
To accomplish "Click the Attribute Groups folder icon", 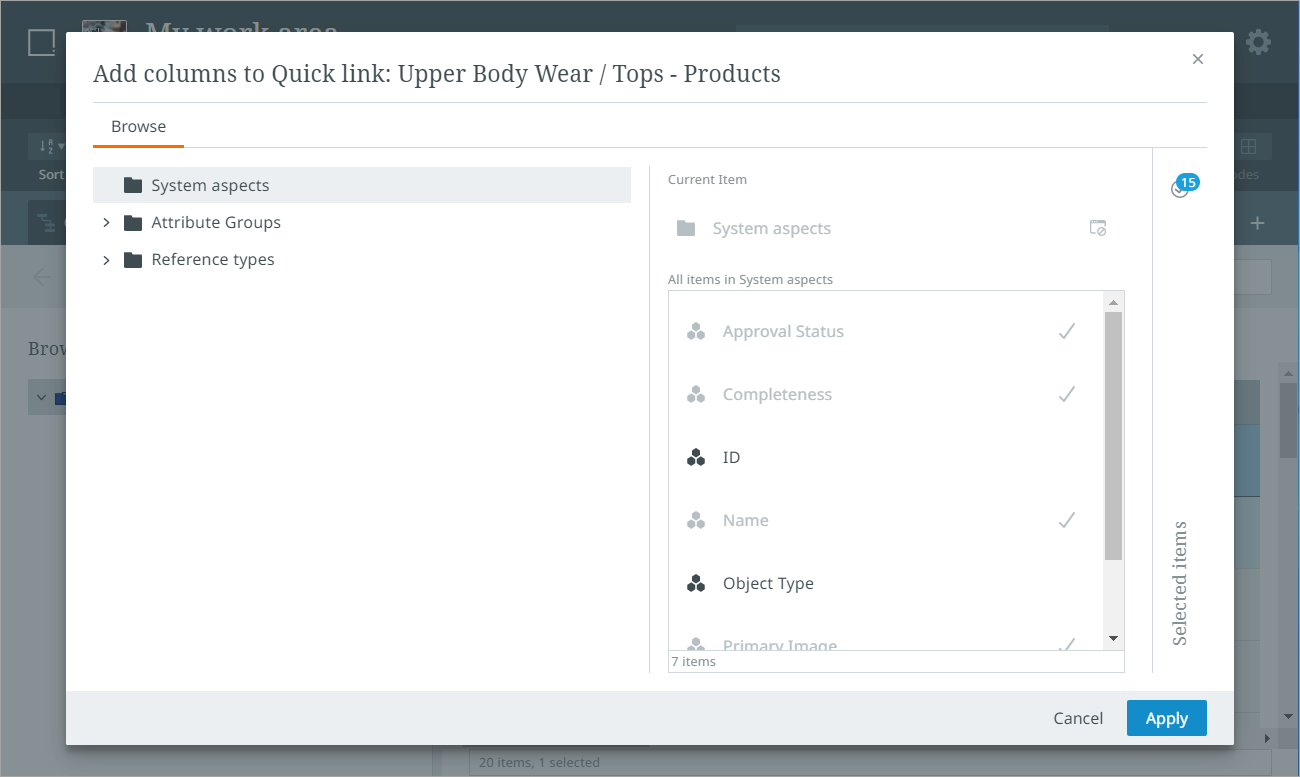I will point(133,222).
